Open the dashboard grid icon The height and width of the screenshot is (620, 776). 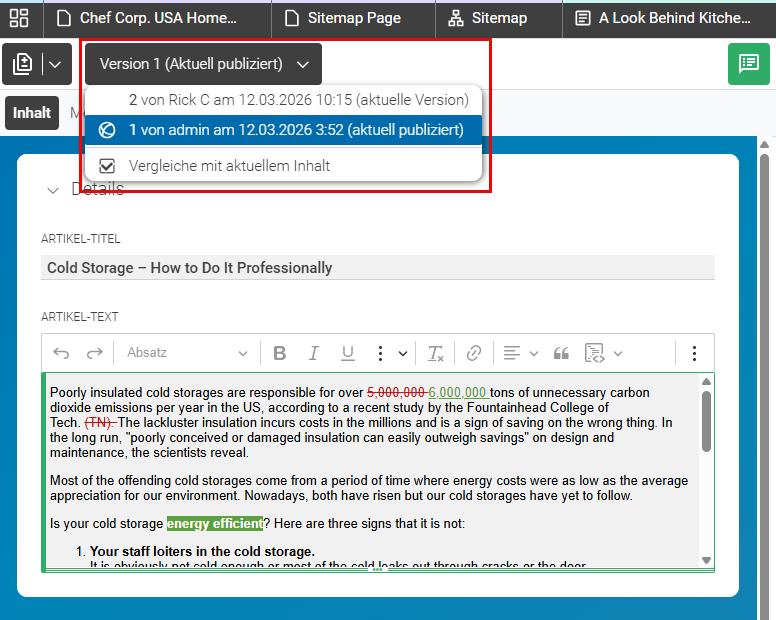[x=19, y=18]
